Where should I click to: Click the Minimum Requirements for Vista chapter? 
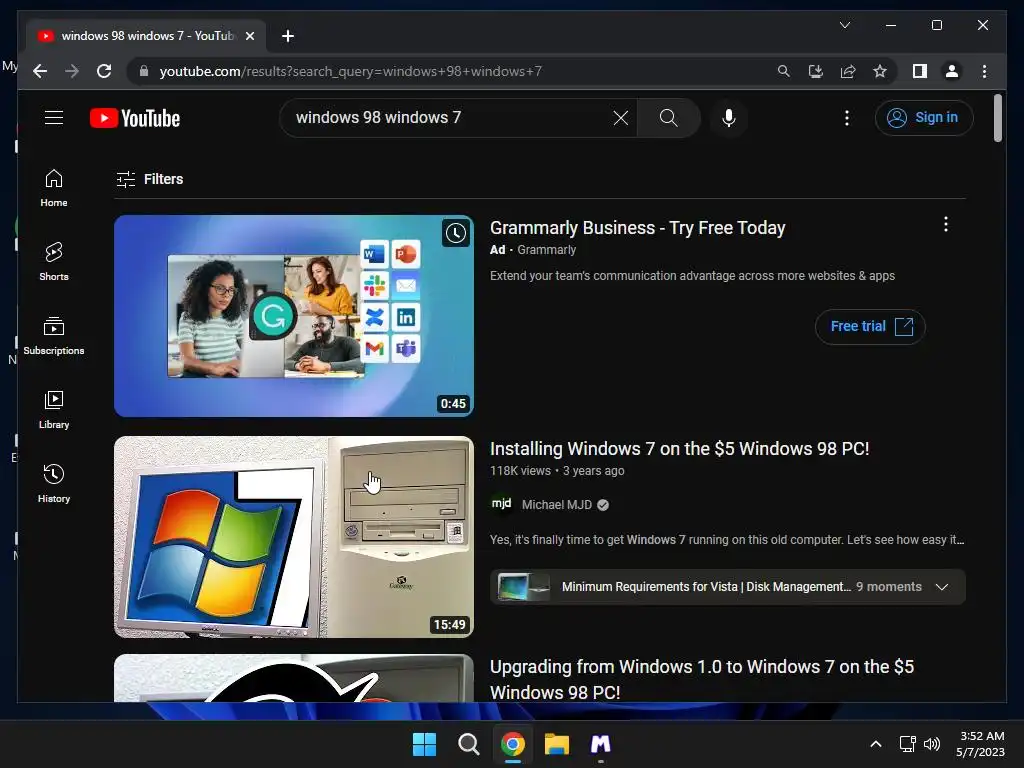(x=705, y=586)
